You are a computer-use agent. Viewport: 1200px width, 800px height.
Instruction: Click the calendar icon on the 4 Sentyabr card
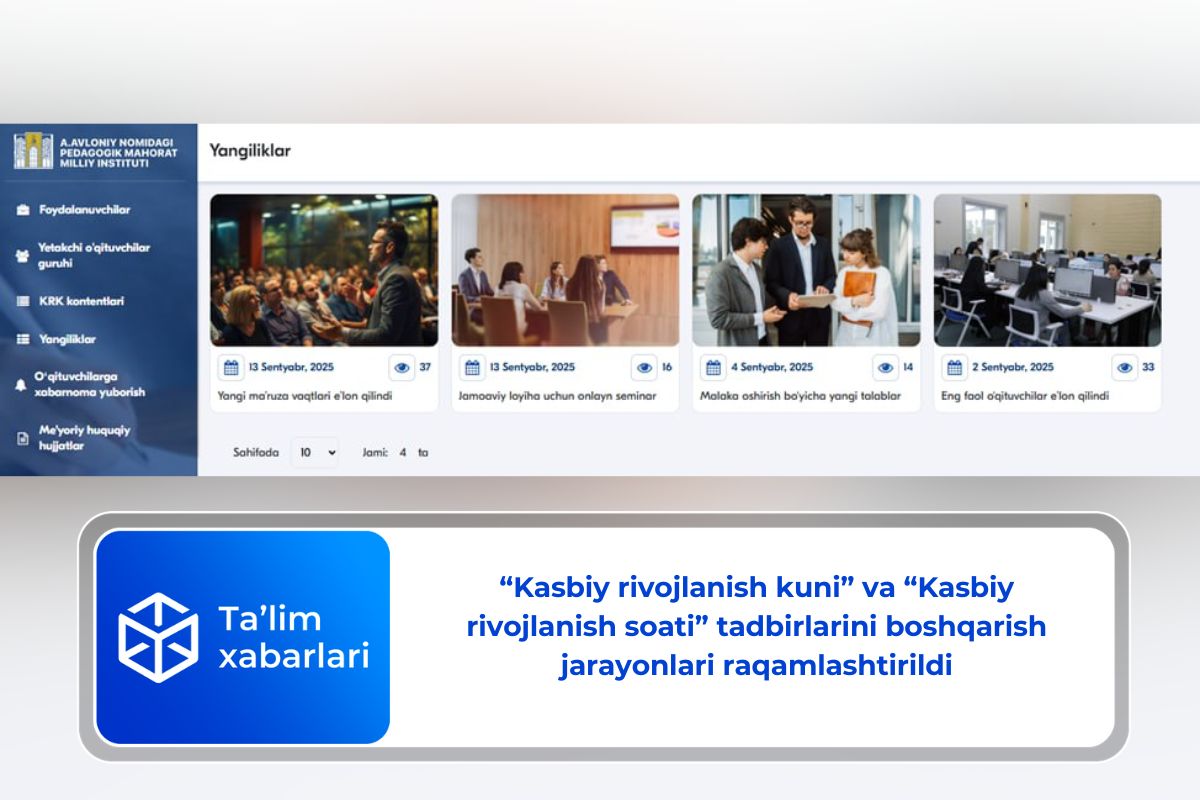714,366
